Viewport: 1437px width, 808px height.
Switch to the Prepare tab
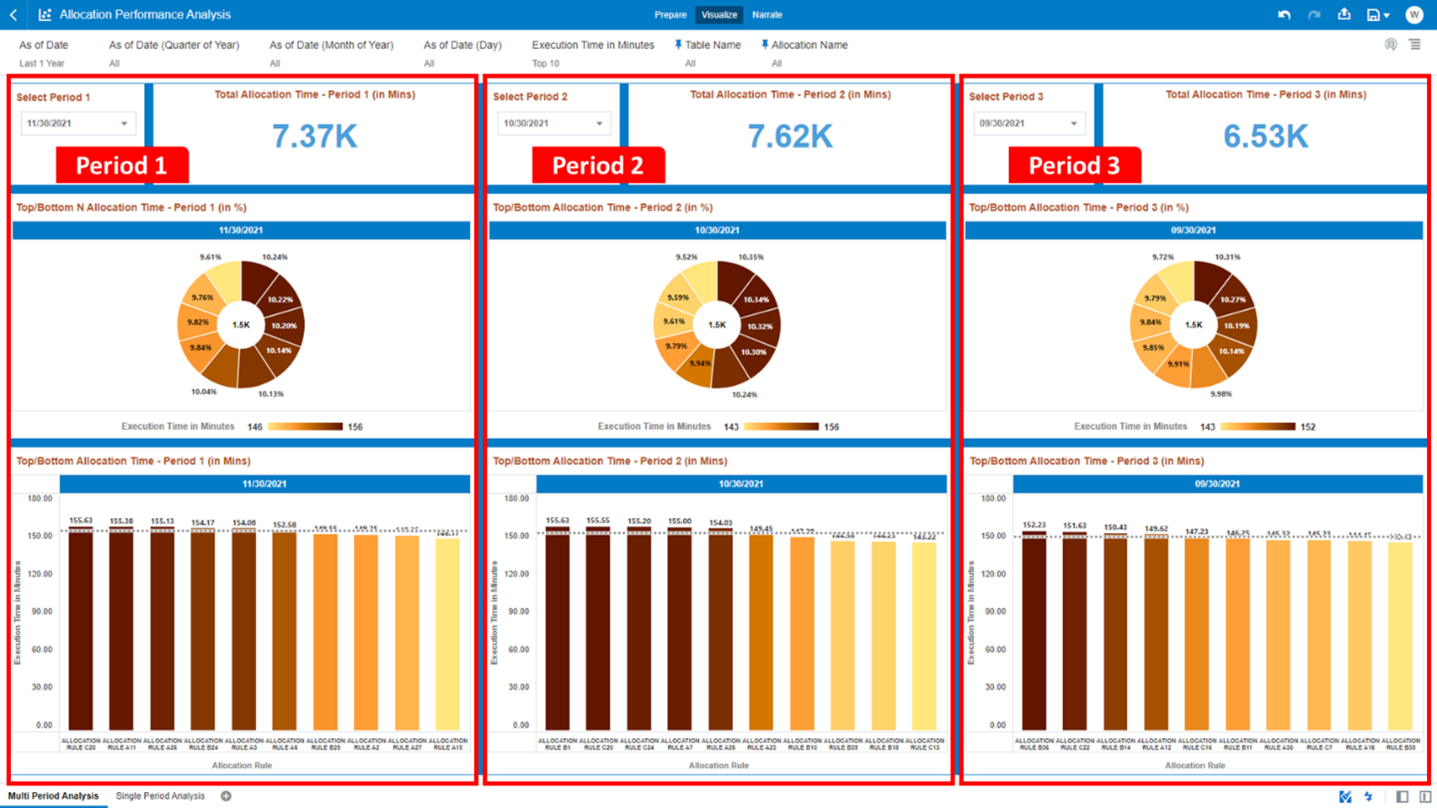(x=670, y=15)
